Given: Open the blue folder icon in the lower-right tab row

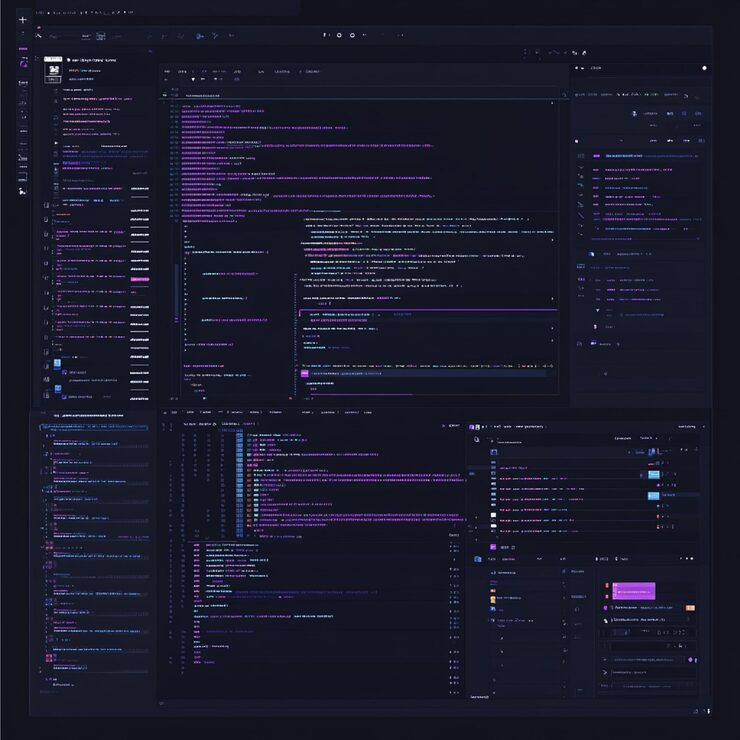Looking at the screenshot, I should point(478,559).
